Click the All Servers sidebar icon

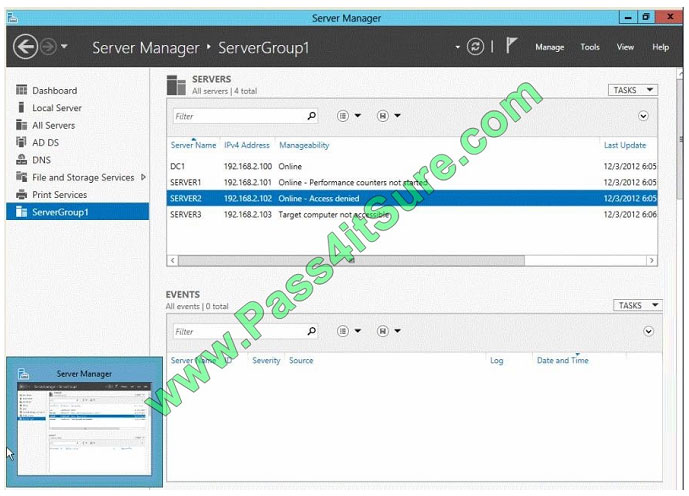21,125
